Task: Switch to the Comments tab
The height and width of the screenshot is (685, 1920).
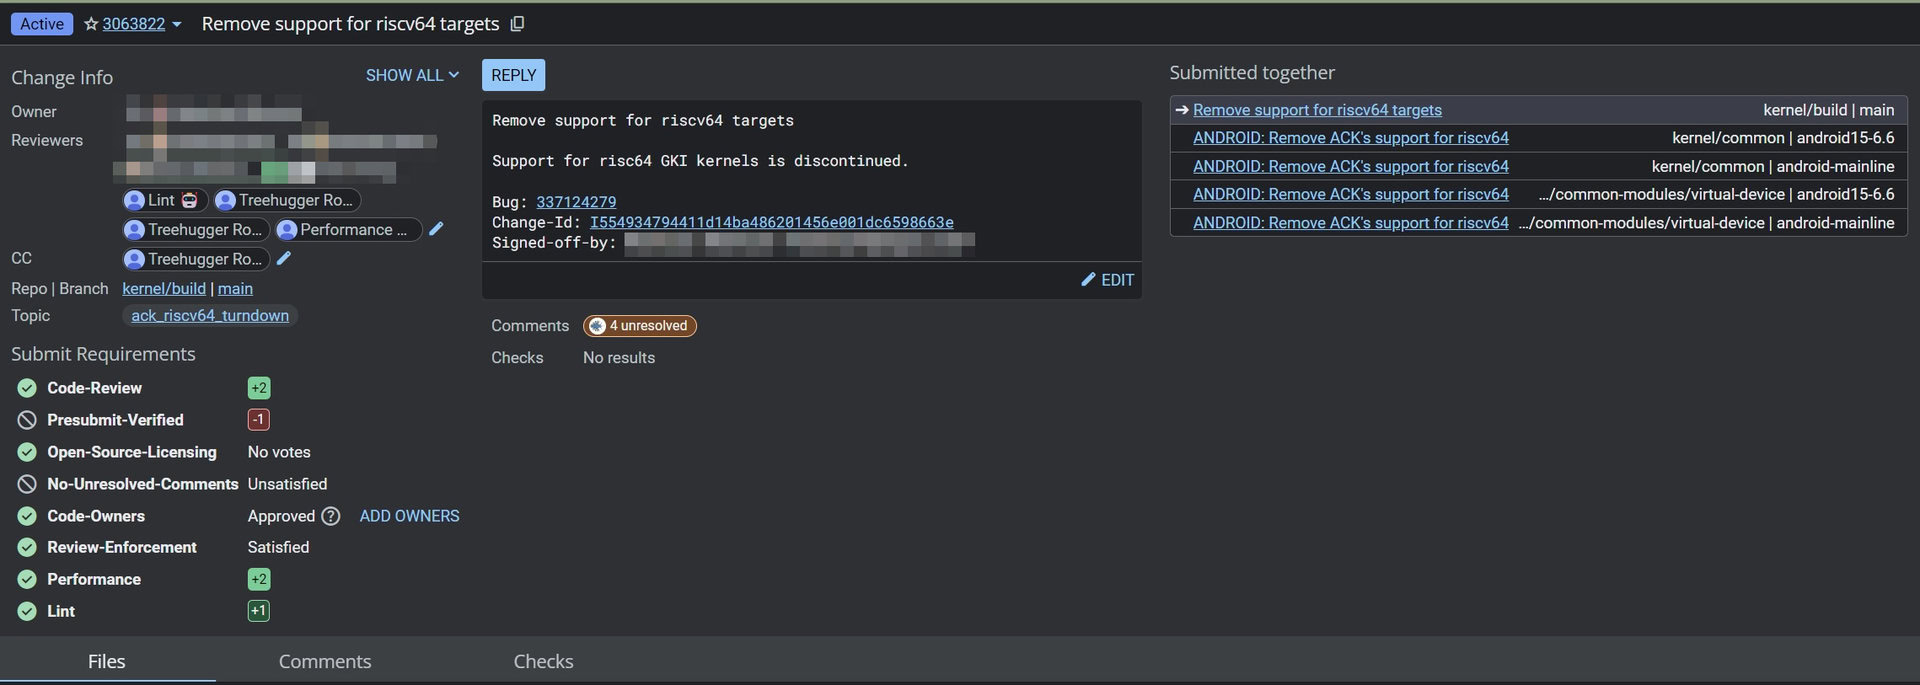Action: 324,661
